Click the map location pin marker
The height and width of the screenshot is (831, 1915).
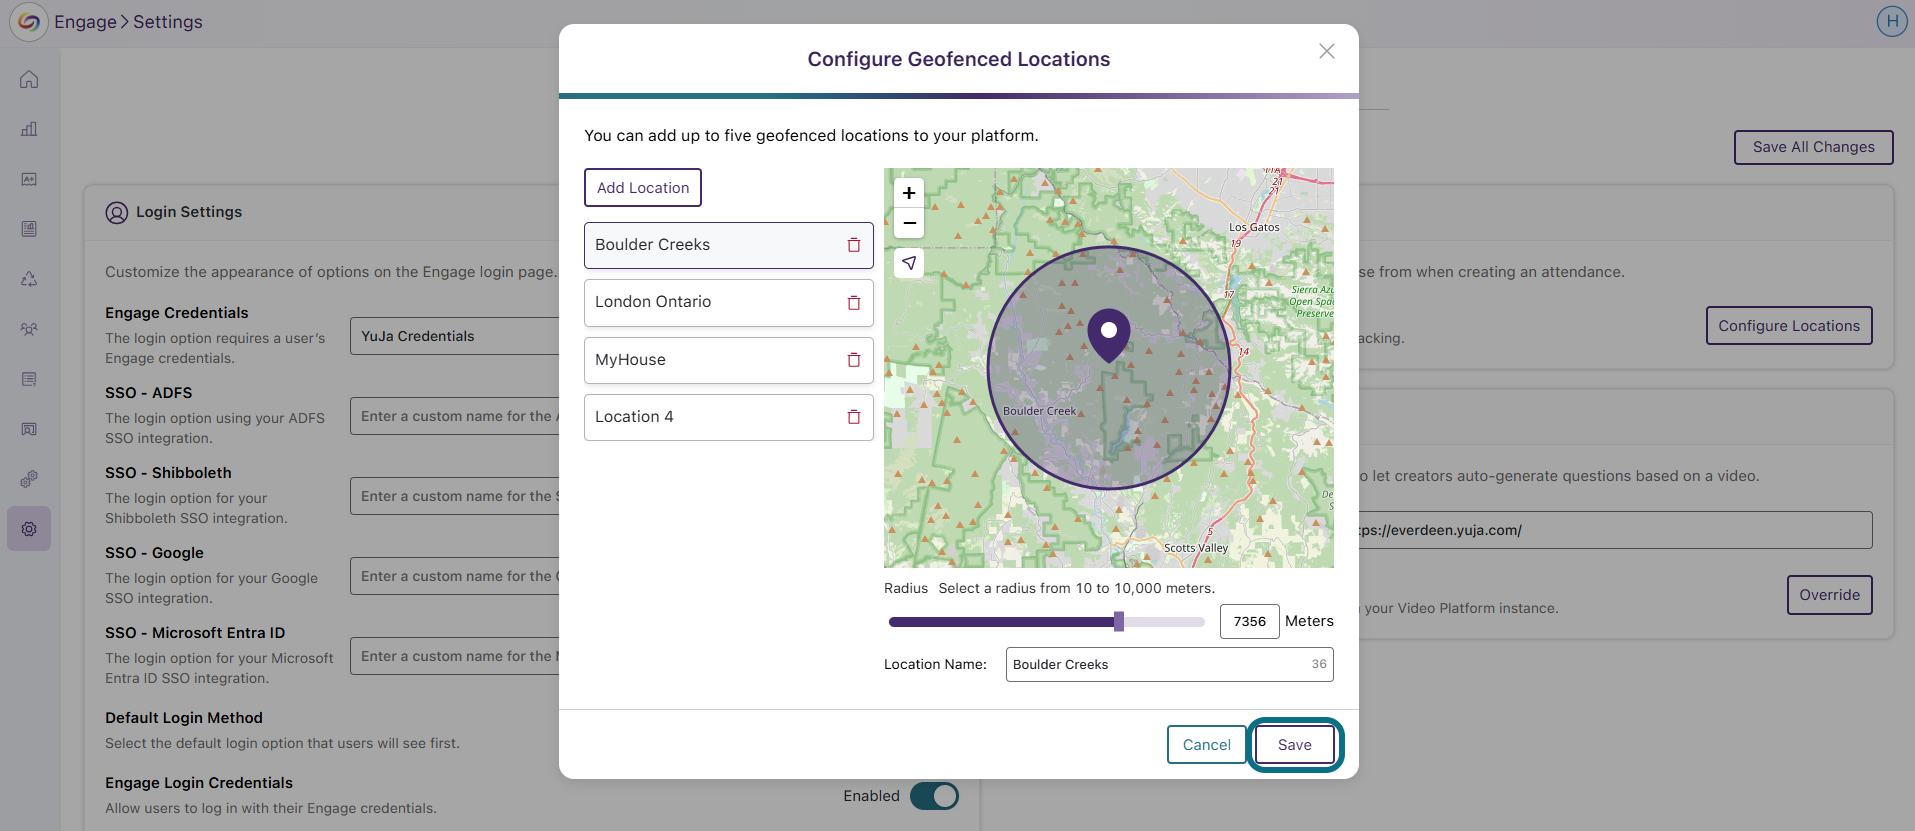1109,335
